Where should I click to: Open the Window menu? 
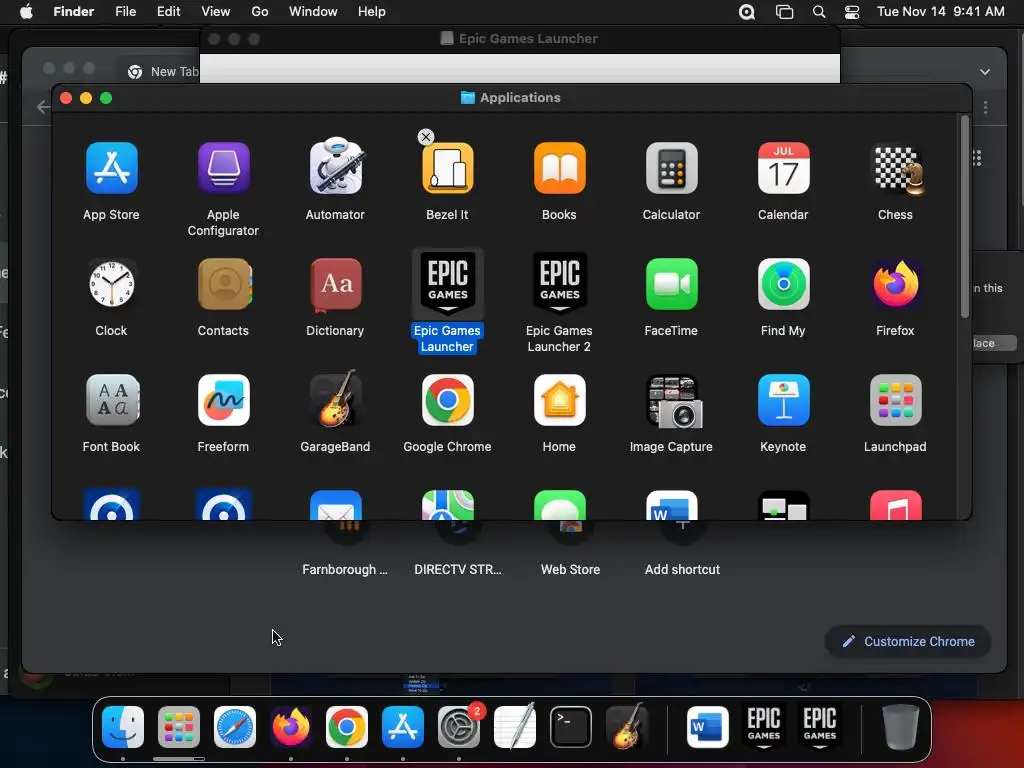coord(313,12)
